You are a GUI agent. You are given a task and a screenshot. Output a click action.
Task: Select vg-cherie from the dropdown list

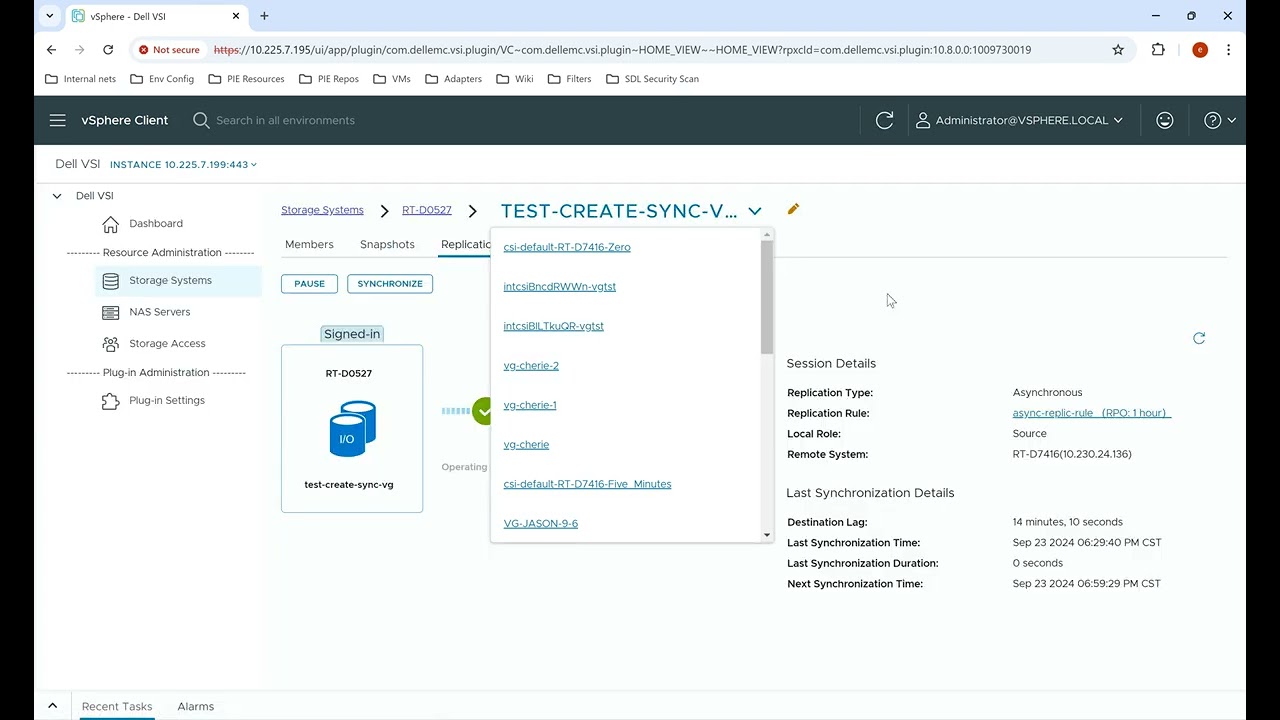526,444
